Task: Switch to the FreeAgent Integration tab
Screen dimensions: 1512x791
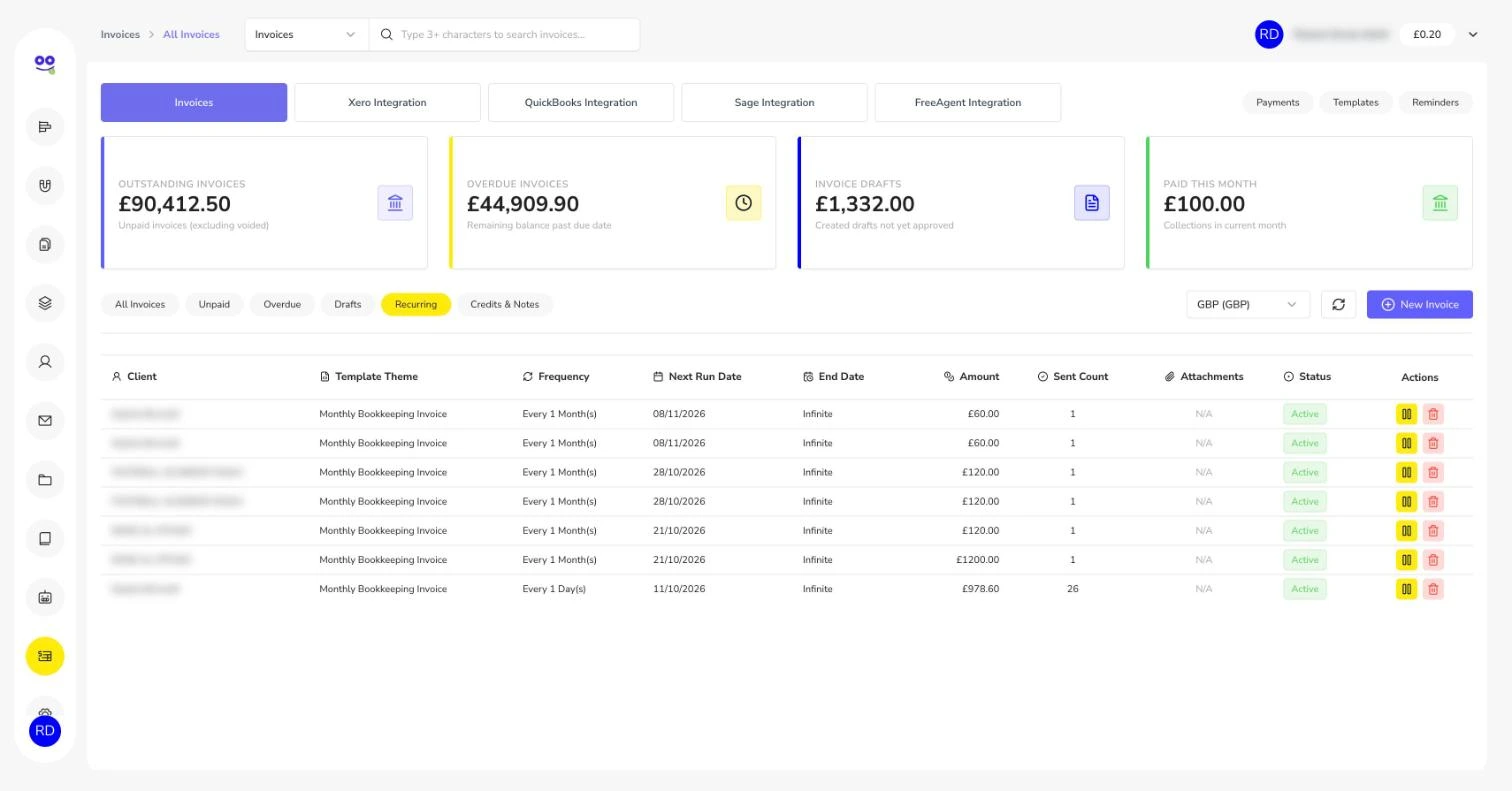Action: [968, 103]
